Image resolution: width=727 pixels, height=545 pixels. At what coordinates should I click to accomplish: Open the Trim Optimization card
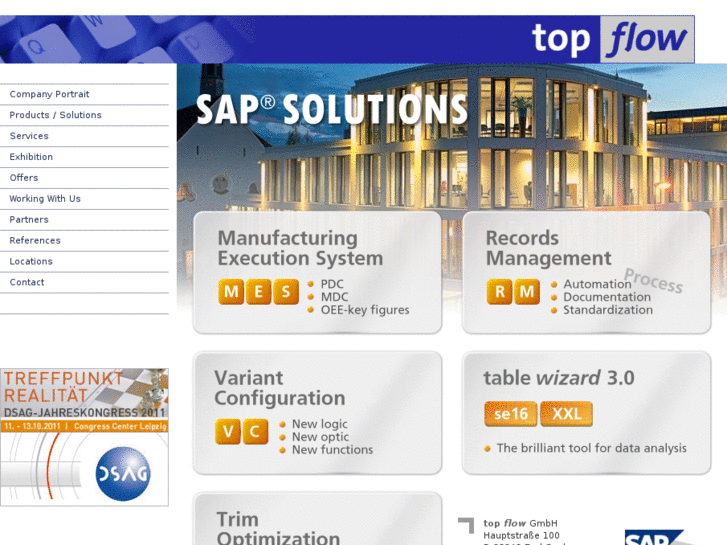click(318, 519)
